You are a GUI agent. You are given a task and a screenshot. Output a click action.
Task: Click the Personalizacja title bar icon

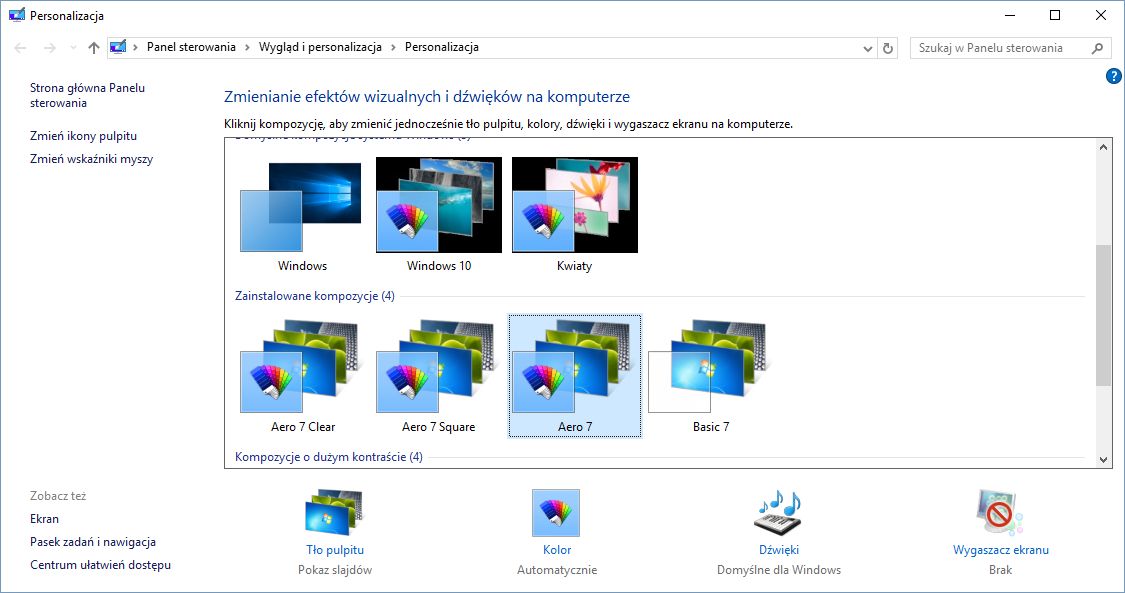click(x=17, y=15)
